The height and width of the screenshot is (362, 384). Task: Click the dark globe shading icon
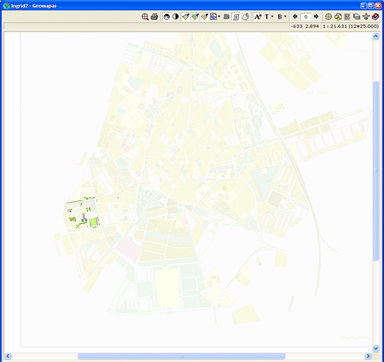166,17
